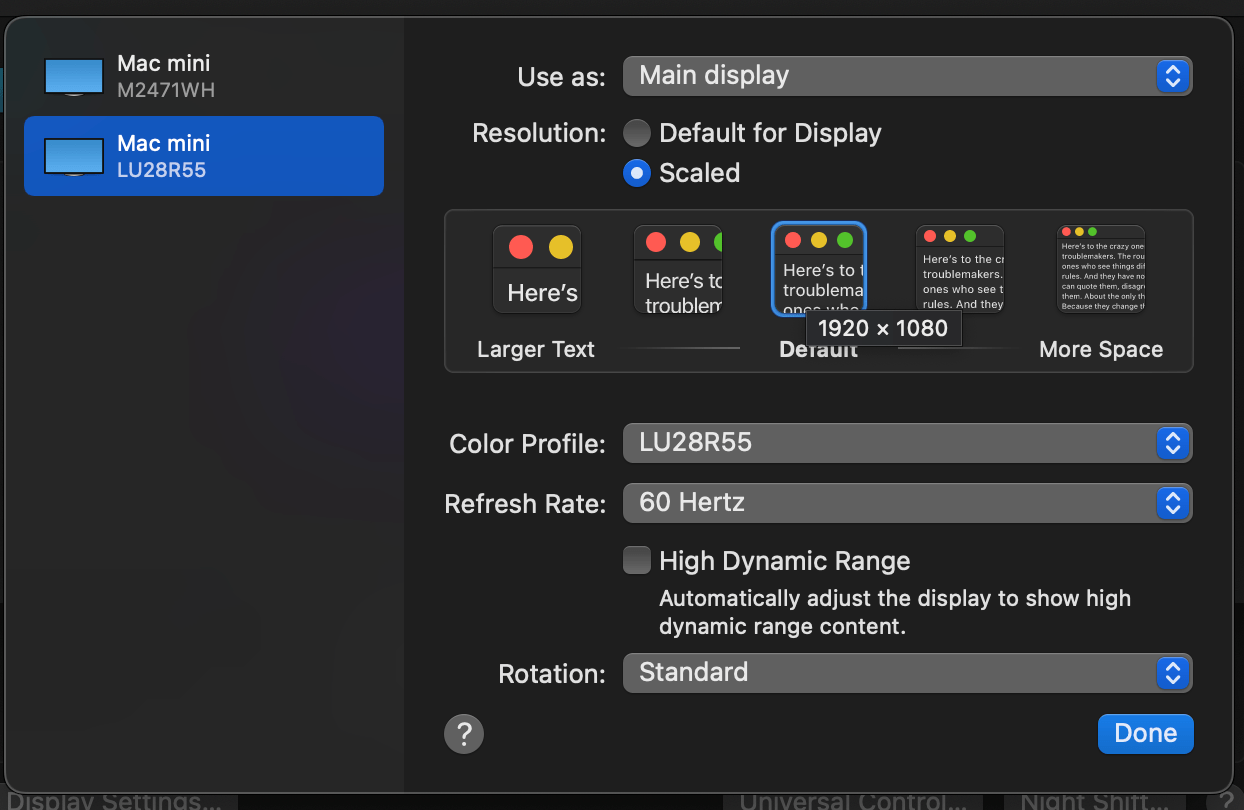
Task: Click the Larger Text resolution thumbnail
Action: tap(536, 269)
